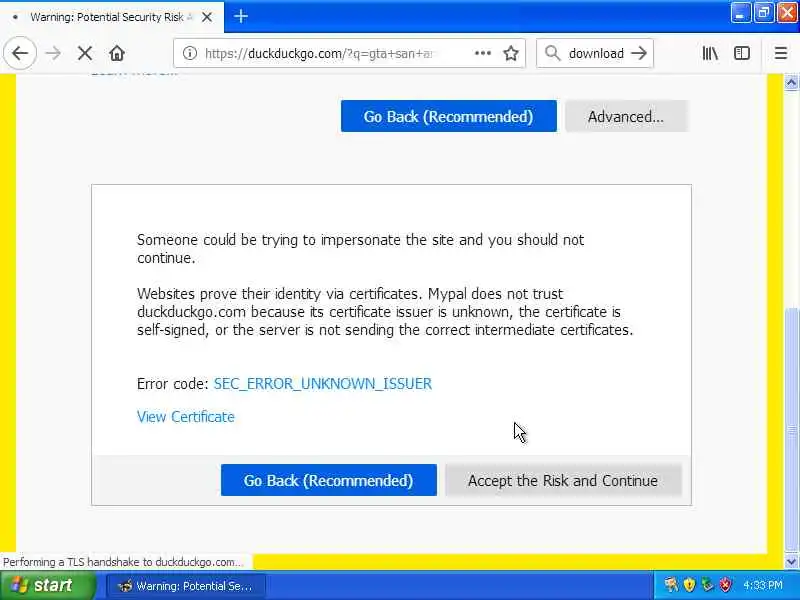Bookmark this page with the star
Viewport: 800px width, 600px height.
point(511,53)
